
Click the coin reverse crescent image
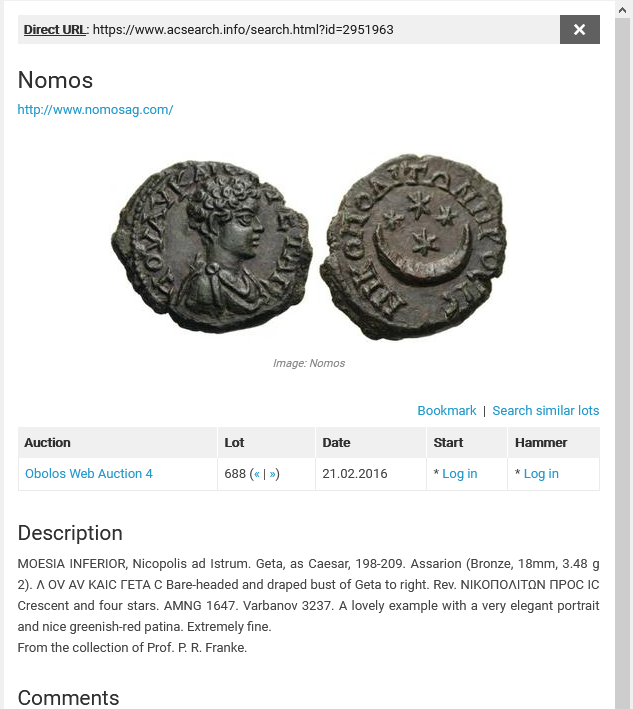[413, 246]
